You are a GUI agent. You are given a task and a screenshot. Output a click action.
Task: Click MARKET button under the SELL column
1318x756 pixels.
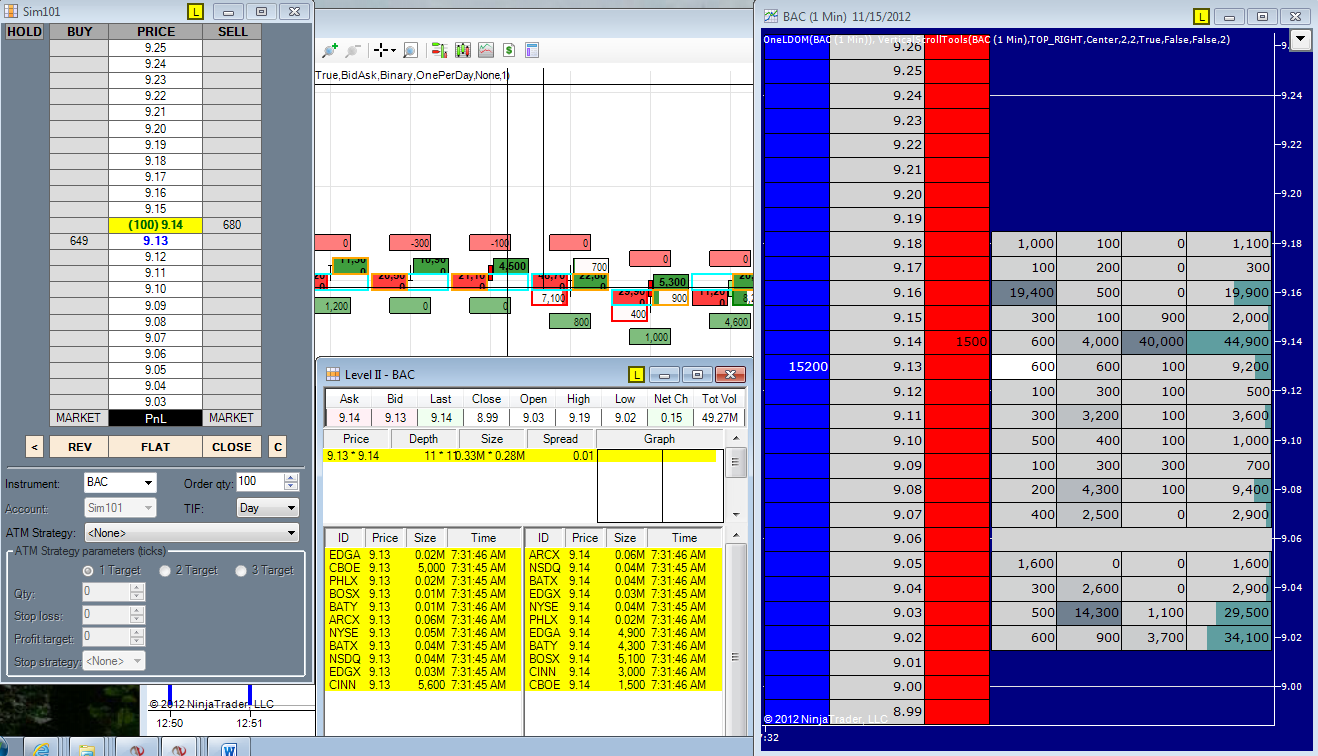coord(231,417)
